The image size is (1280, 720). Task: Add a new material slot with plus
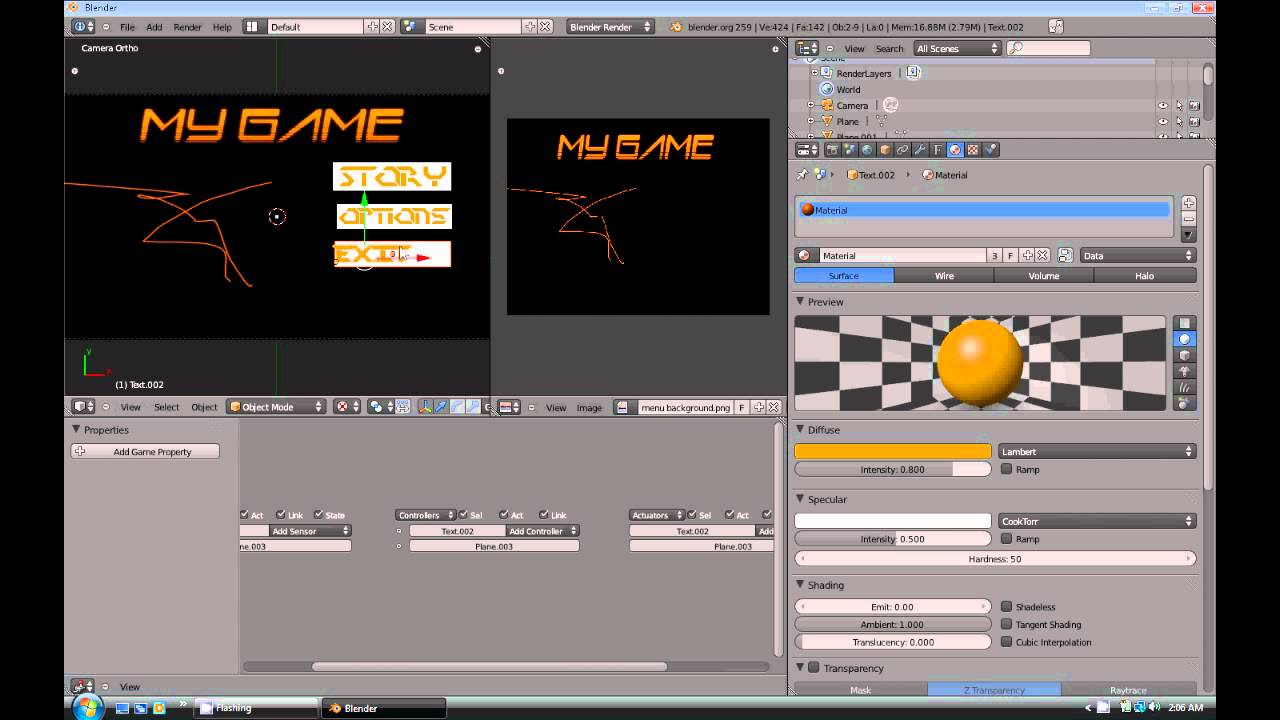[1188, 203]
